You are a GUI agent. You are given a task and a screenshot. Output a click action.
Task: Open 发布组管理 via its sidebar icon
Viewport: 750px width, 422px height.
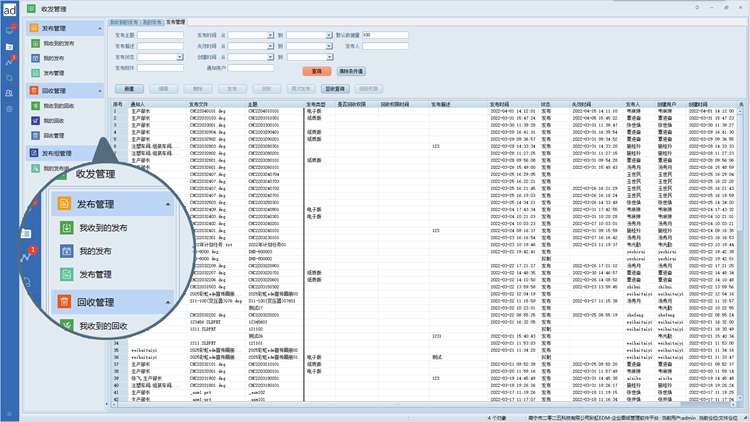point(34,153)
